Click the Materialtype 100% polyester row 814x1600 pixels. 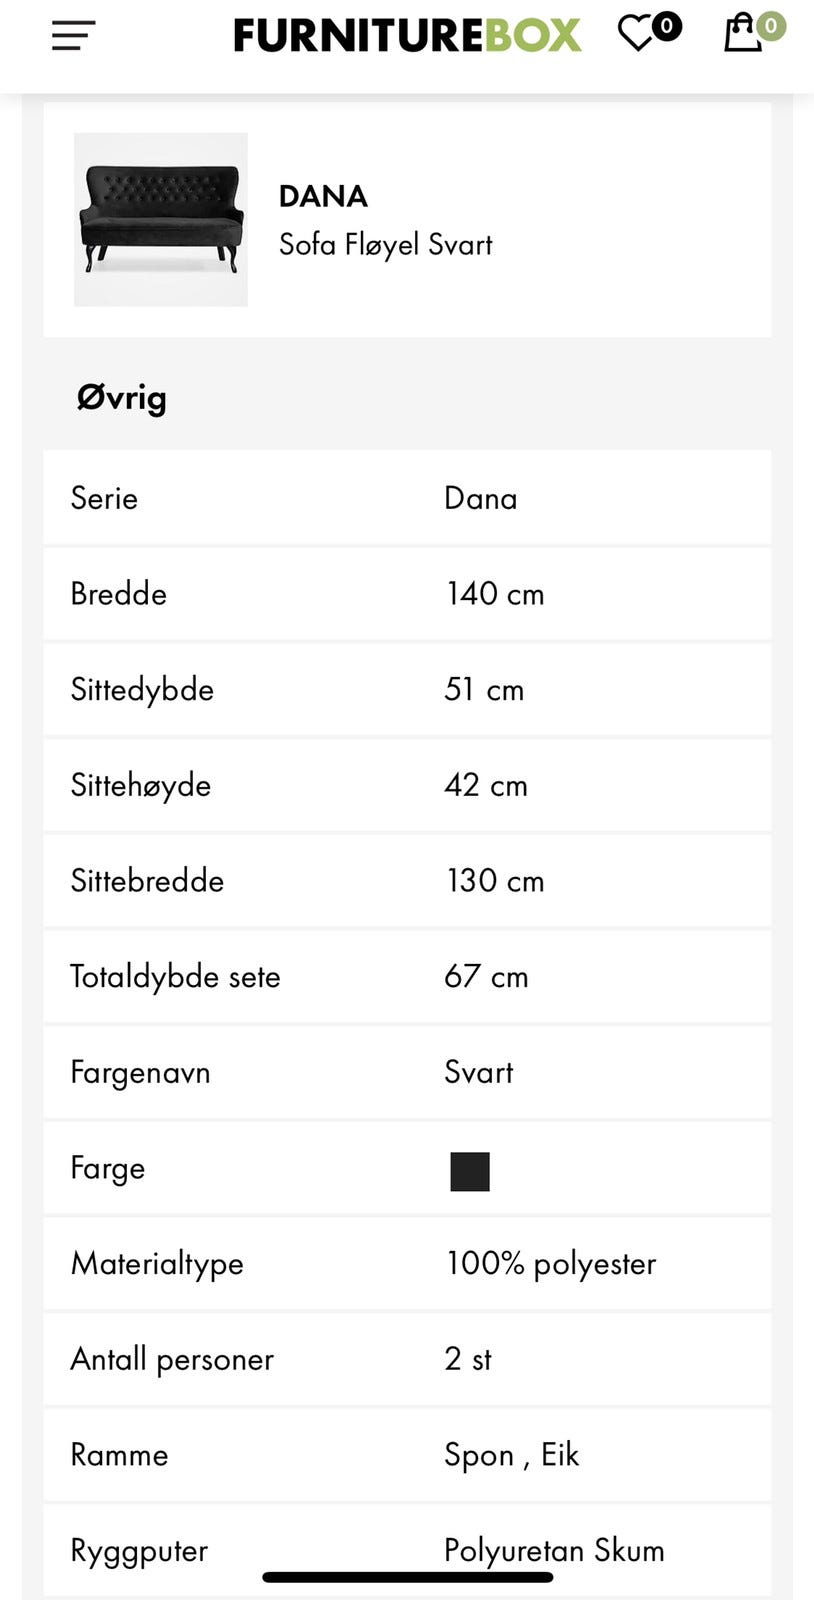[x=407, y=1264]
